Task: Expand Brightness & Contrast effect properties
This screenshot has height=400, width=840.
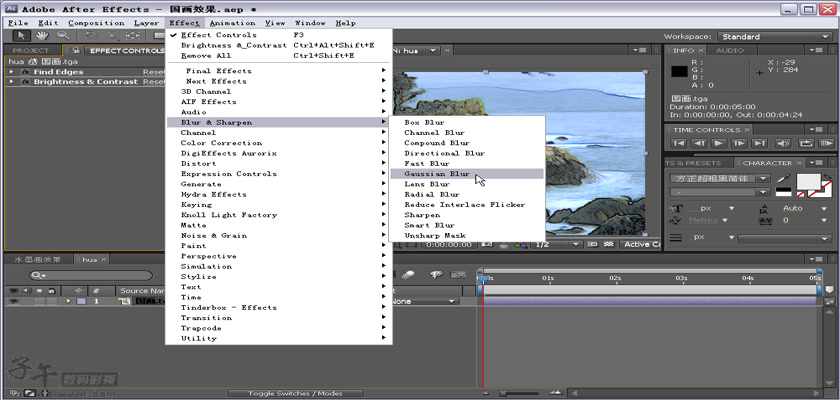Action: (x=12, y=82)
